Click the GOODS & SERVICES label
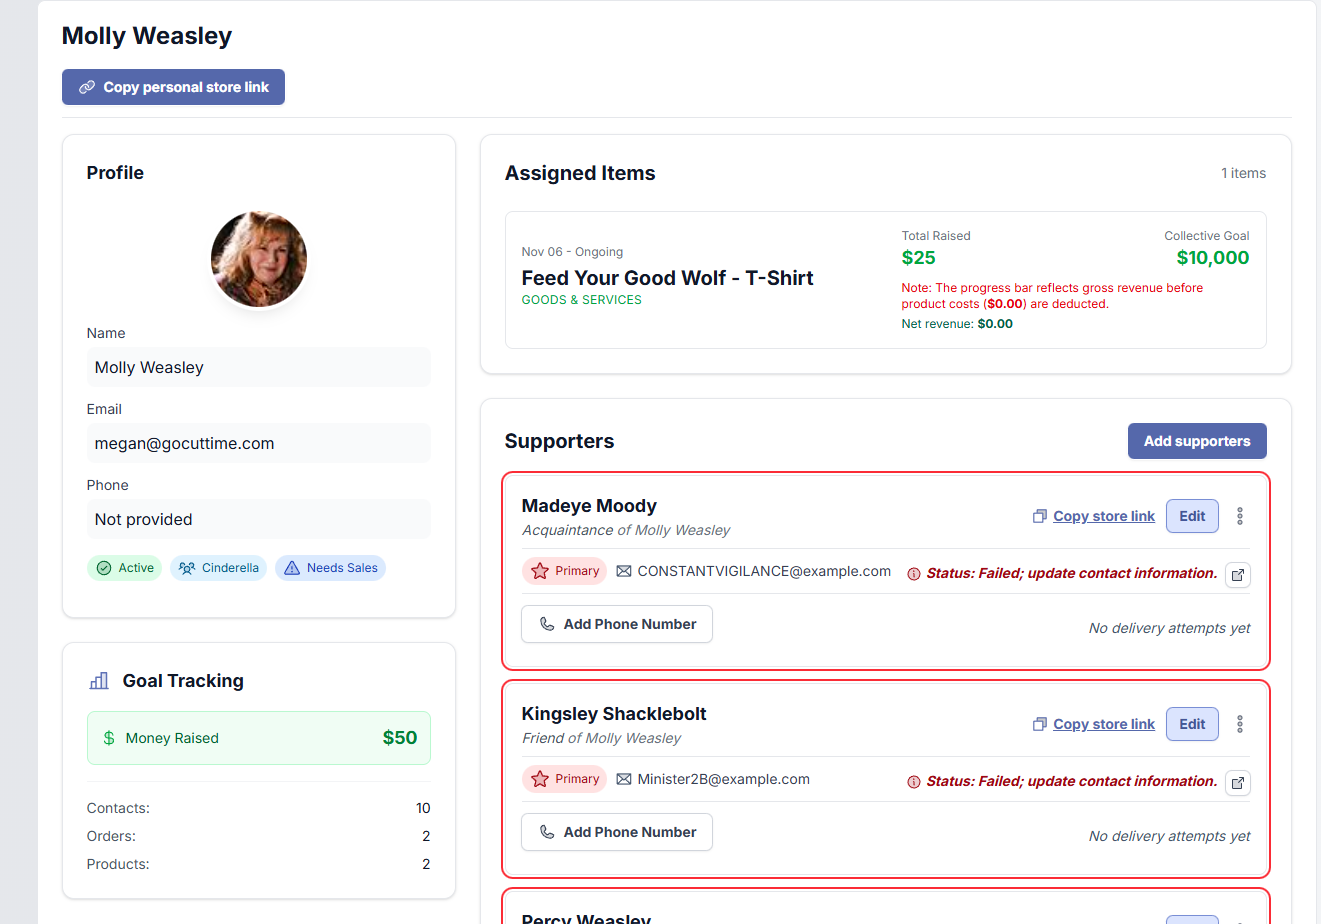The height and width of the screenshot is (924, 1321). click(582, 300)
